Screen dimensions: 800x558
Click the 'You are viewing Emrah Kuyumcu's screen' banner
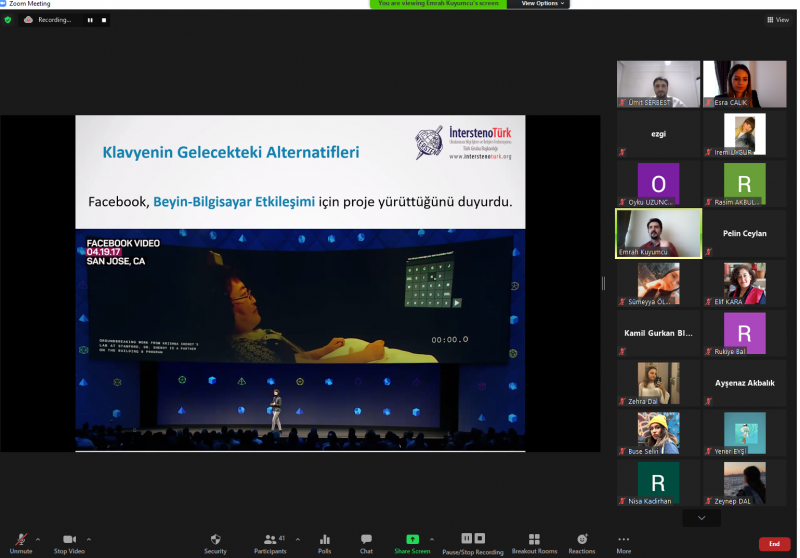(x=438, y=4)
